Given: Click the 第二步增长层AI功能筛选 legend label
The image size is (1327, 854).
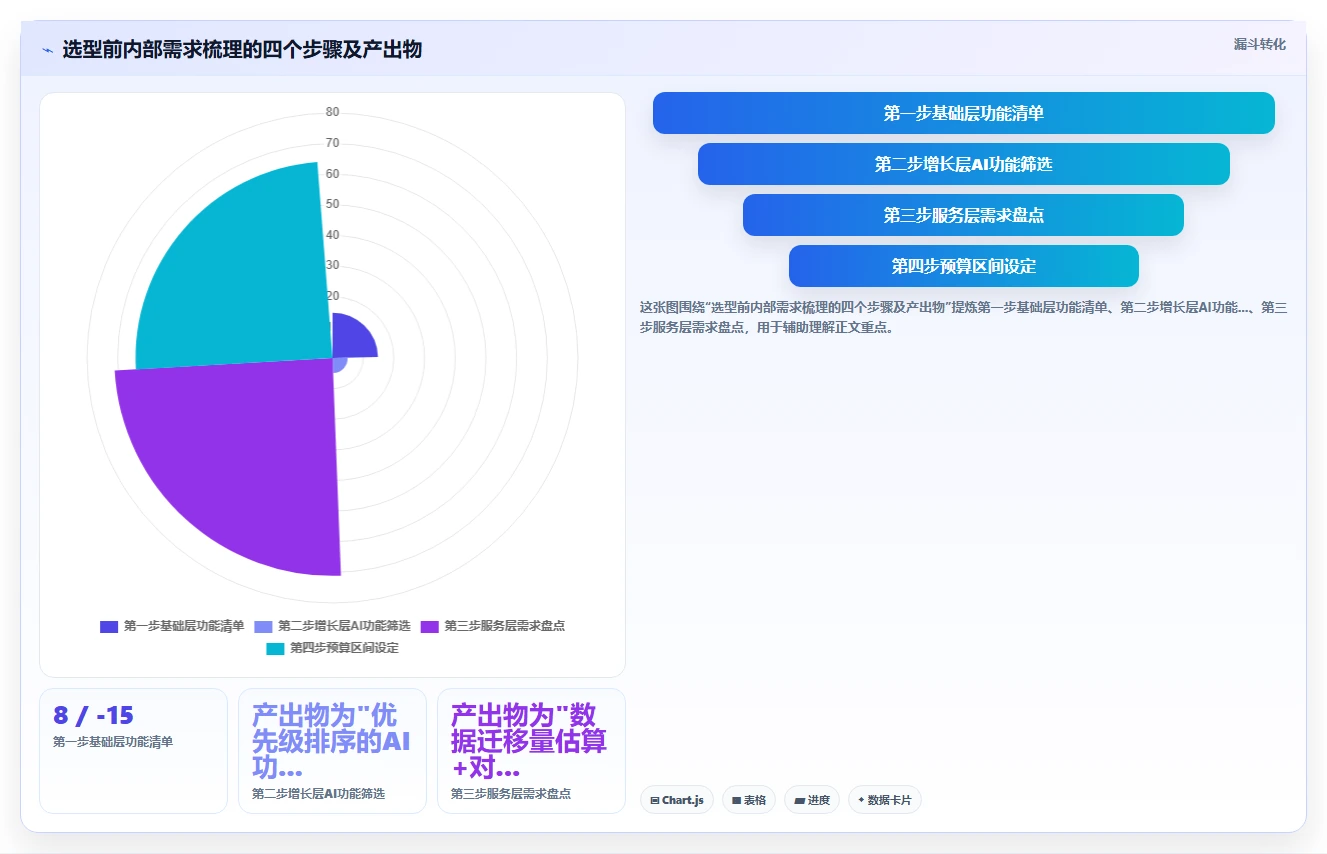Looking at the screenshot, I should coord(344,626).
